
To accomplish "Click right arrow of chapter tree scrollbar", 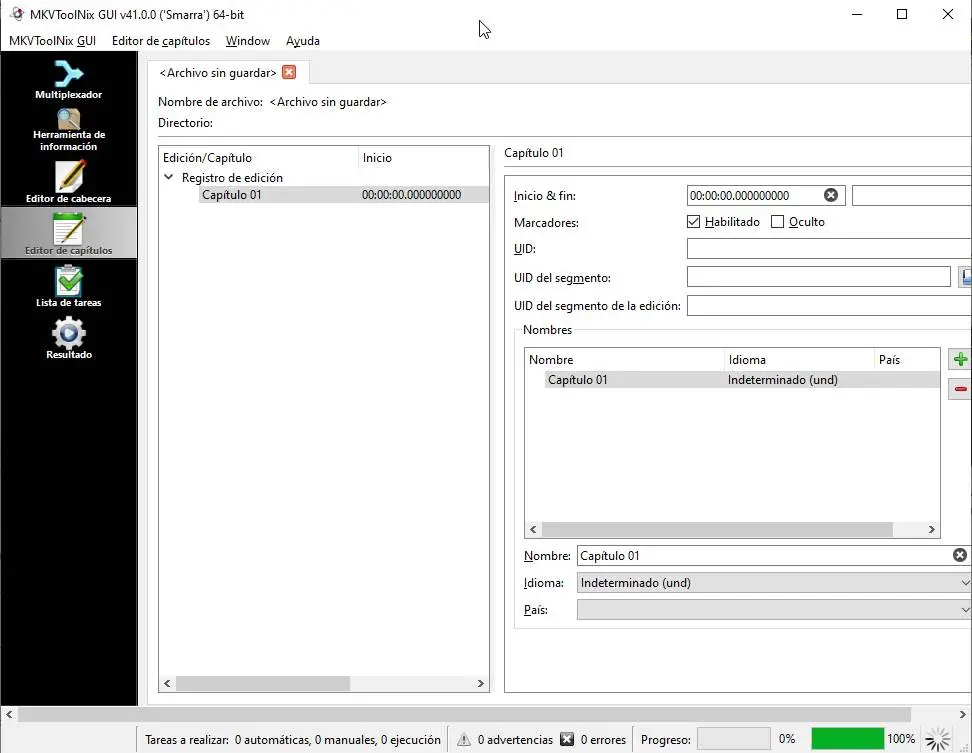I will click(x=480, y=683).
